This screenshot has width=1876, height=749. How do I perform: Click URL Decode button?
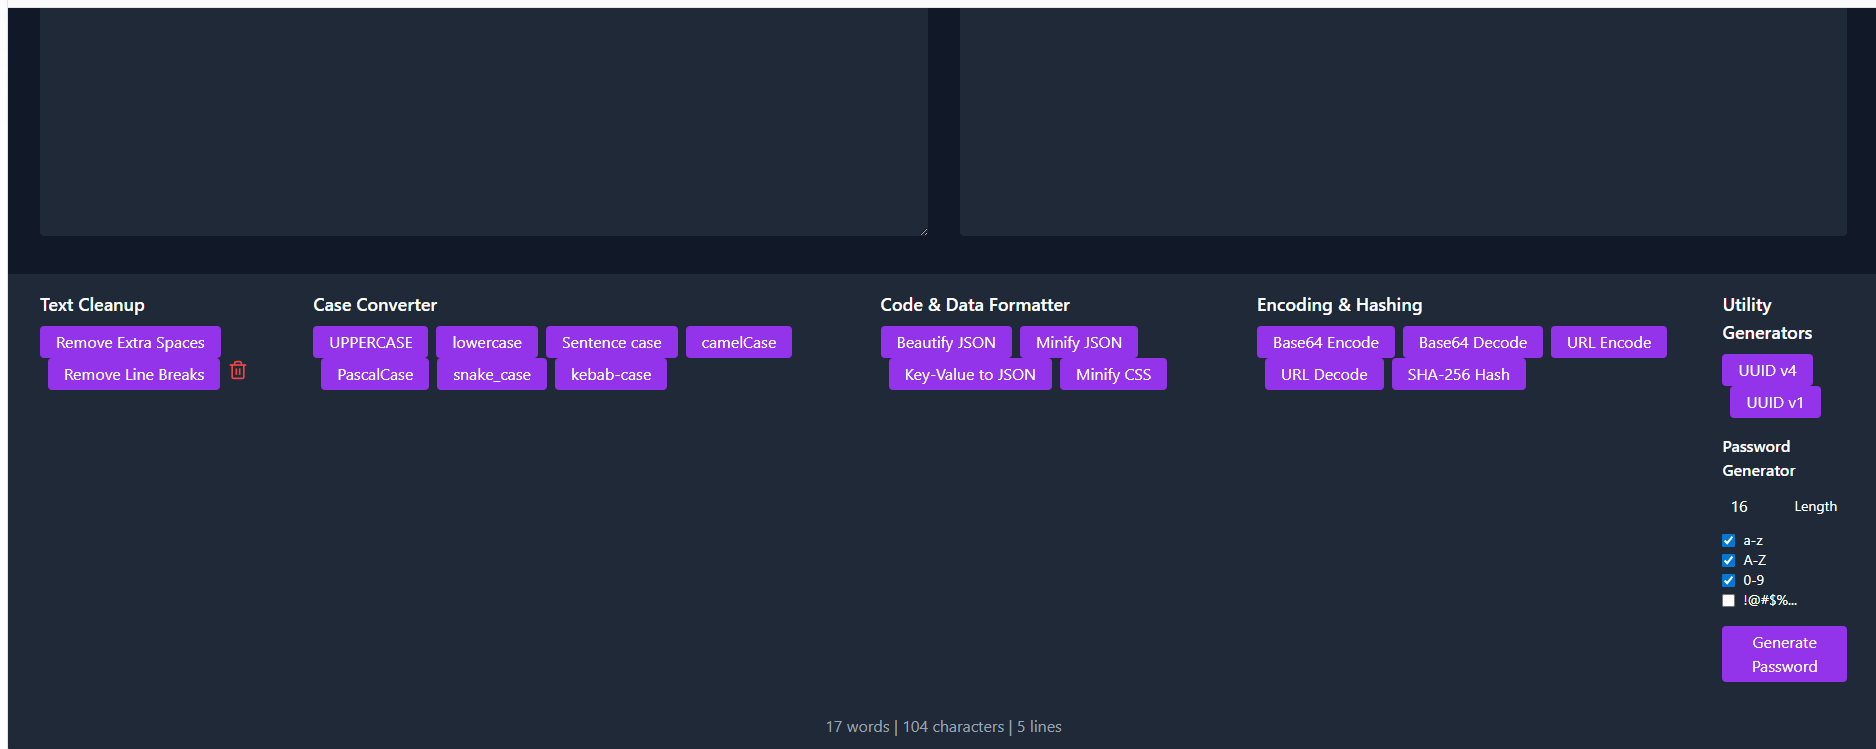click(x=1324, y=374)
